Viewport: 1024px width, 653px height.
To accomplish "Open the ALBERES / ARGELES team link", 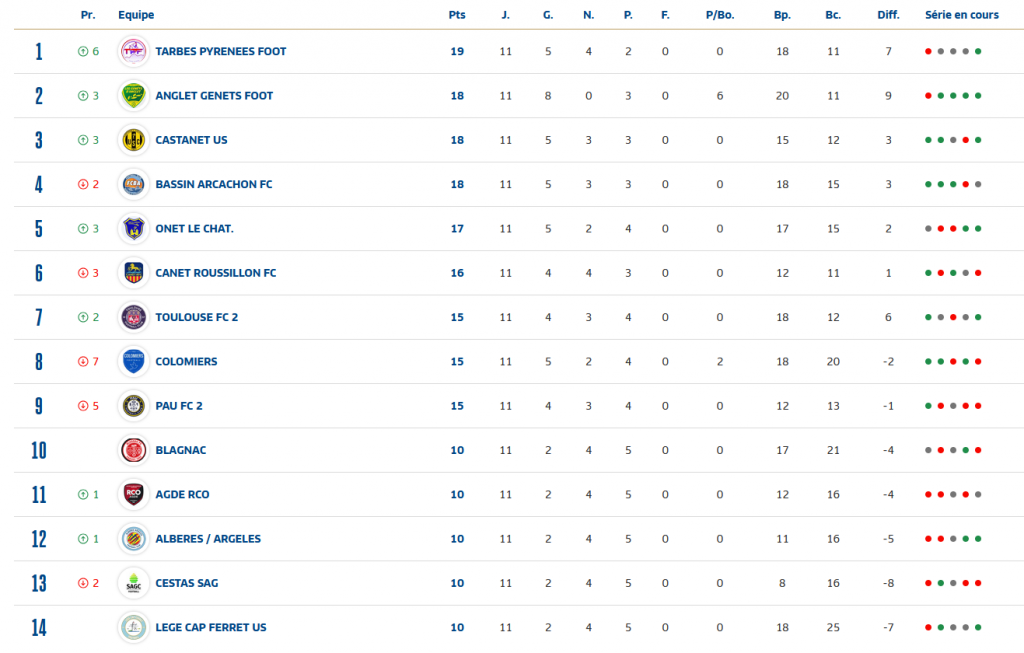I will point(208,539).
